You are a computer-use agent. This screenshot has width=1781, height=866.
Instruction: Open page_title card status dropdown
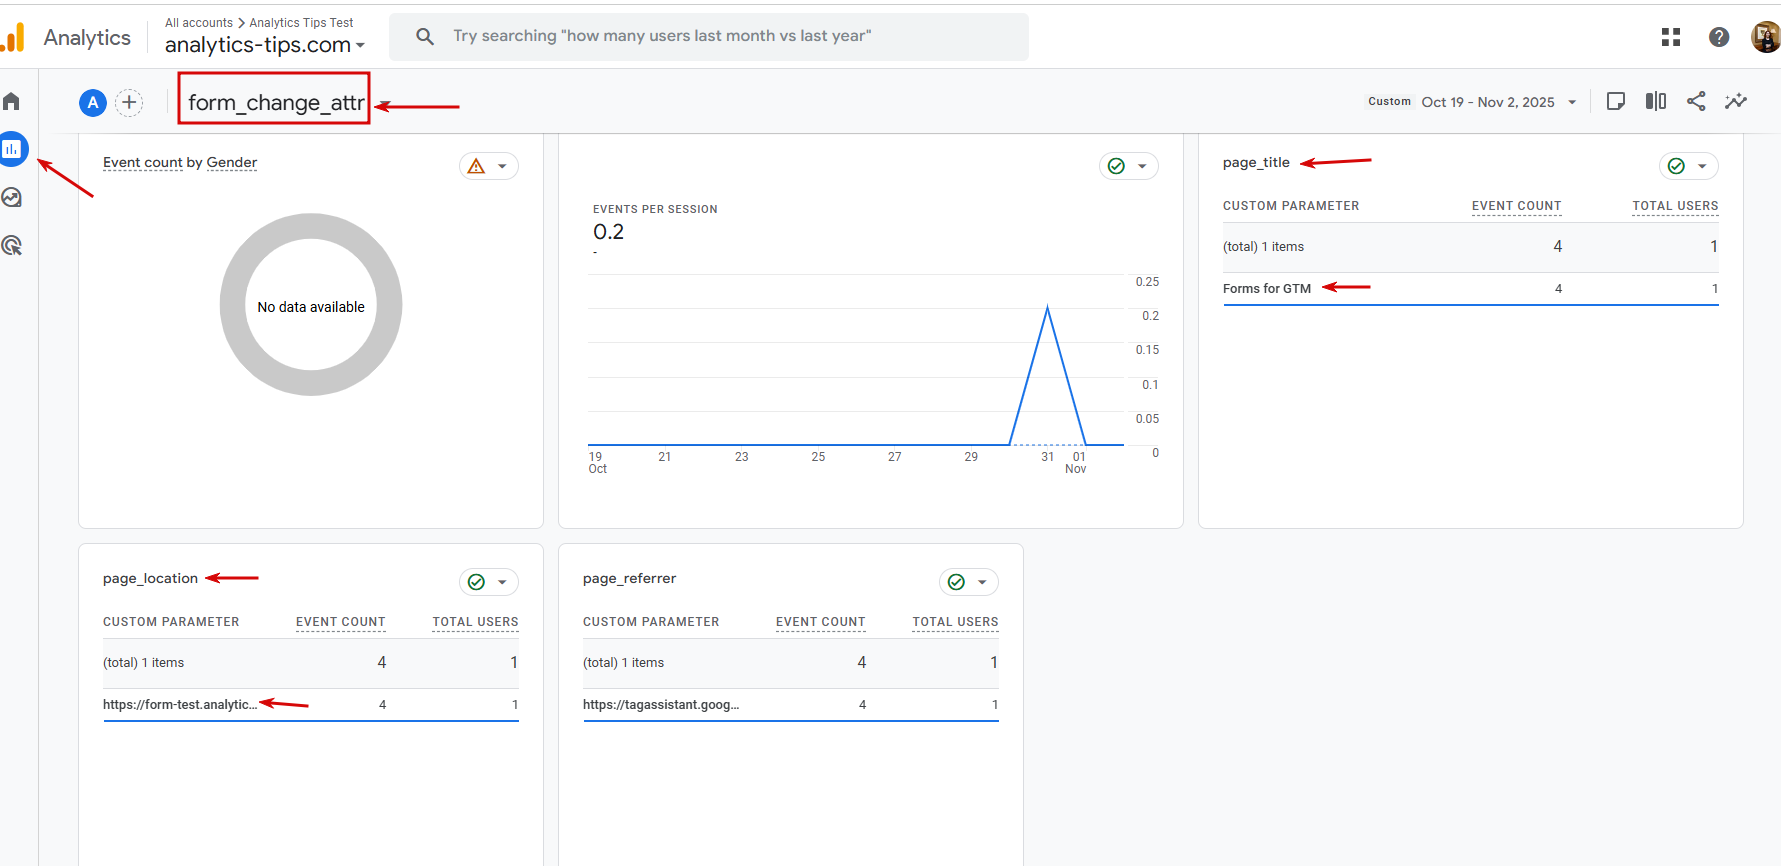pos(1688,166)
